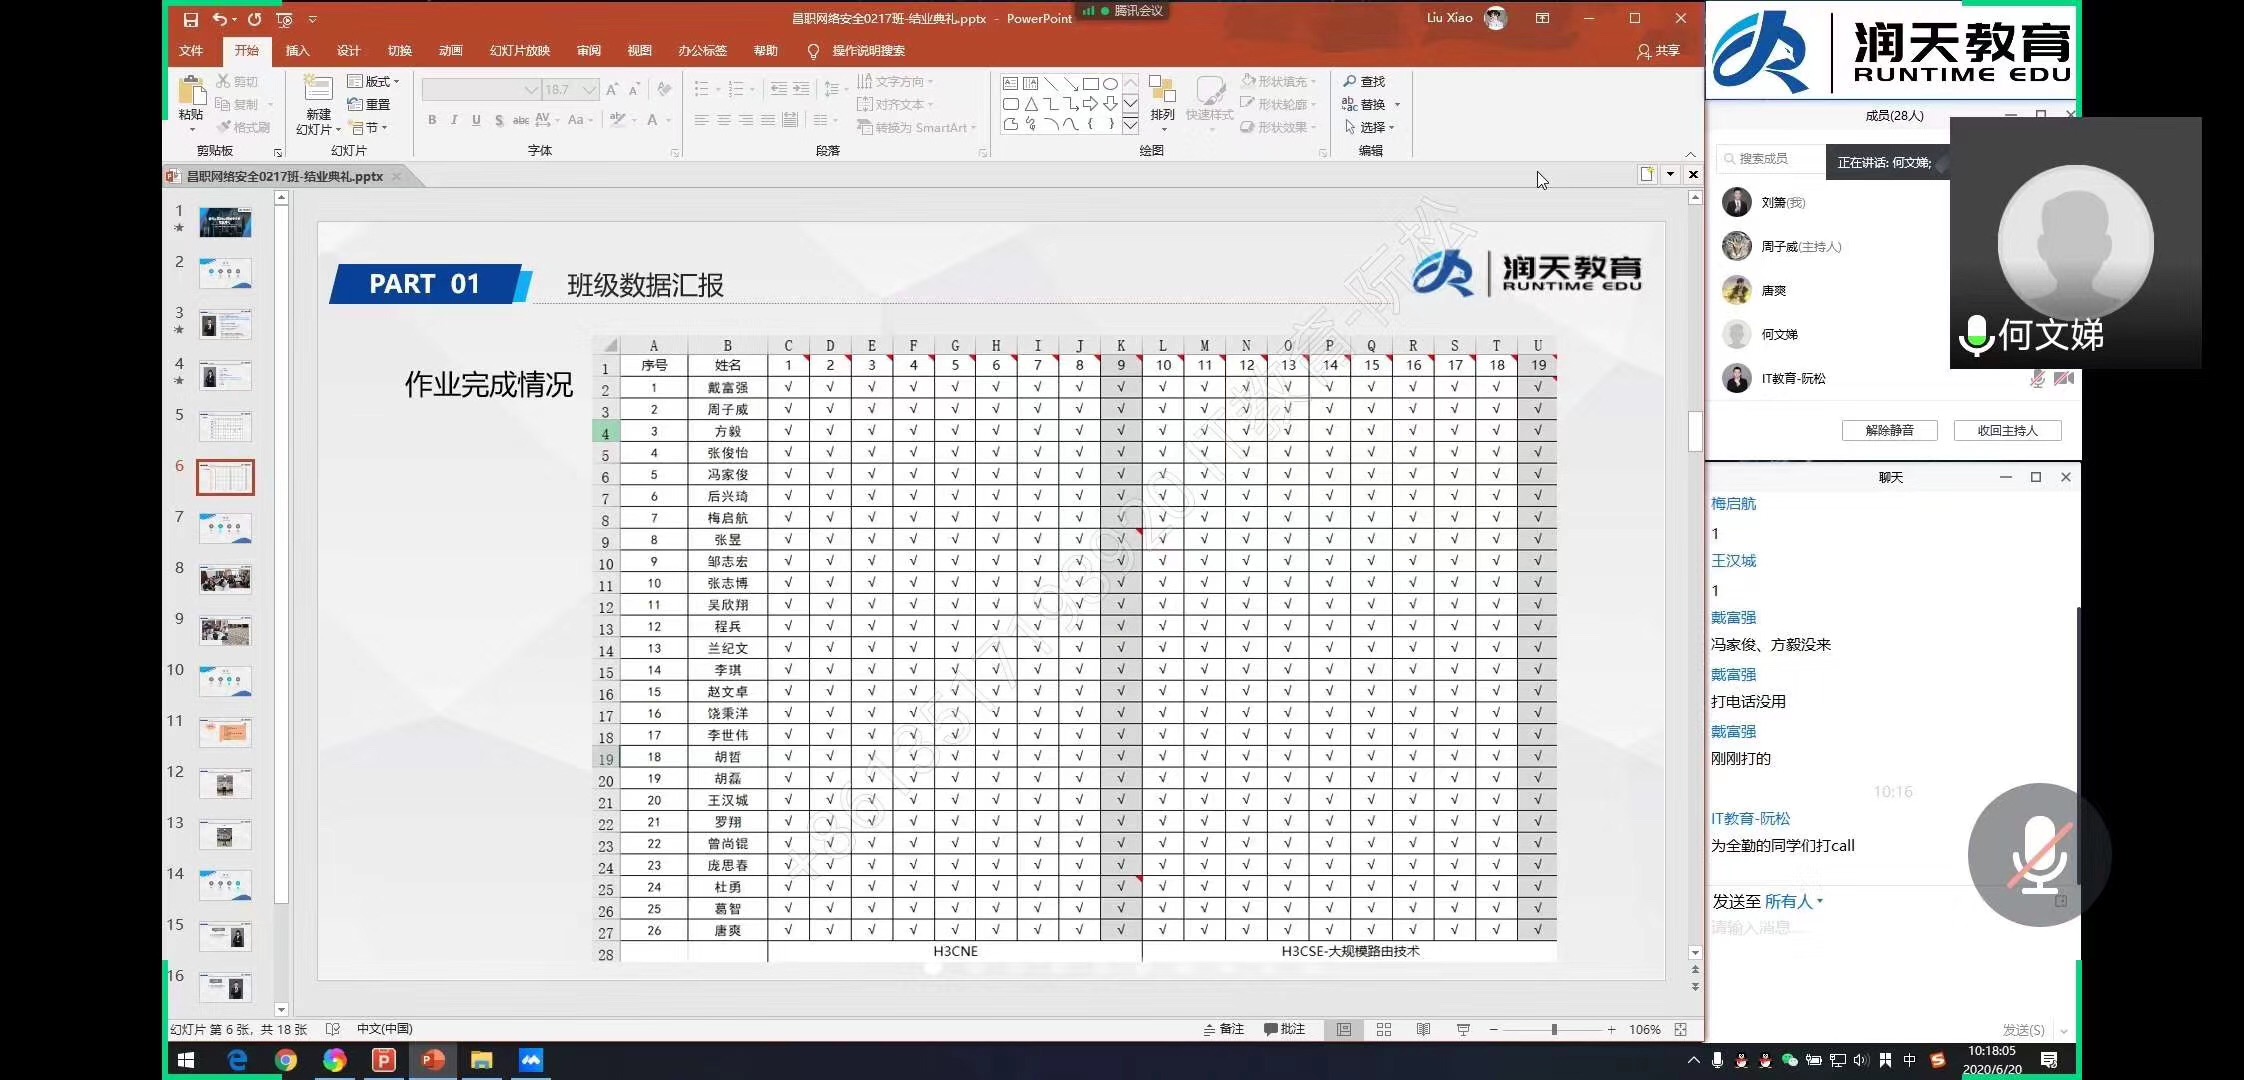Open the Select dropdown in Editing group
This screenshot has height=1080, width=2244.
coord(1371,127)
